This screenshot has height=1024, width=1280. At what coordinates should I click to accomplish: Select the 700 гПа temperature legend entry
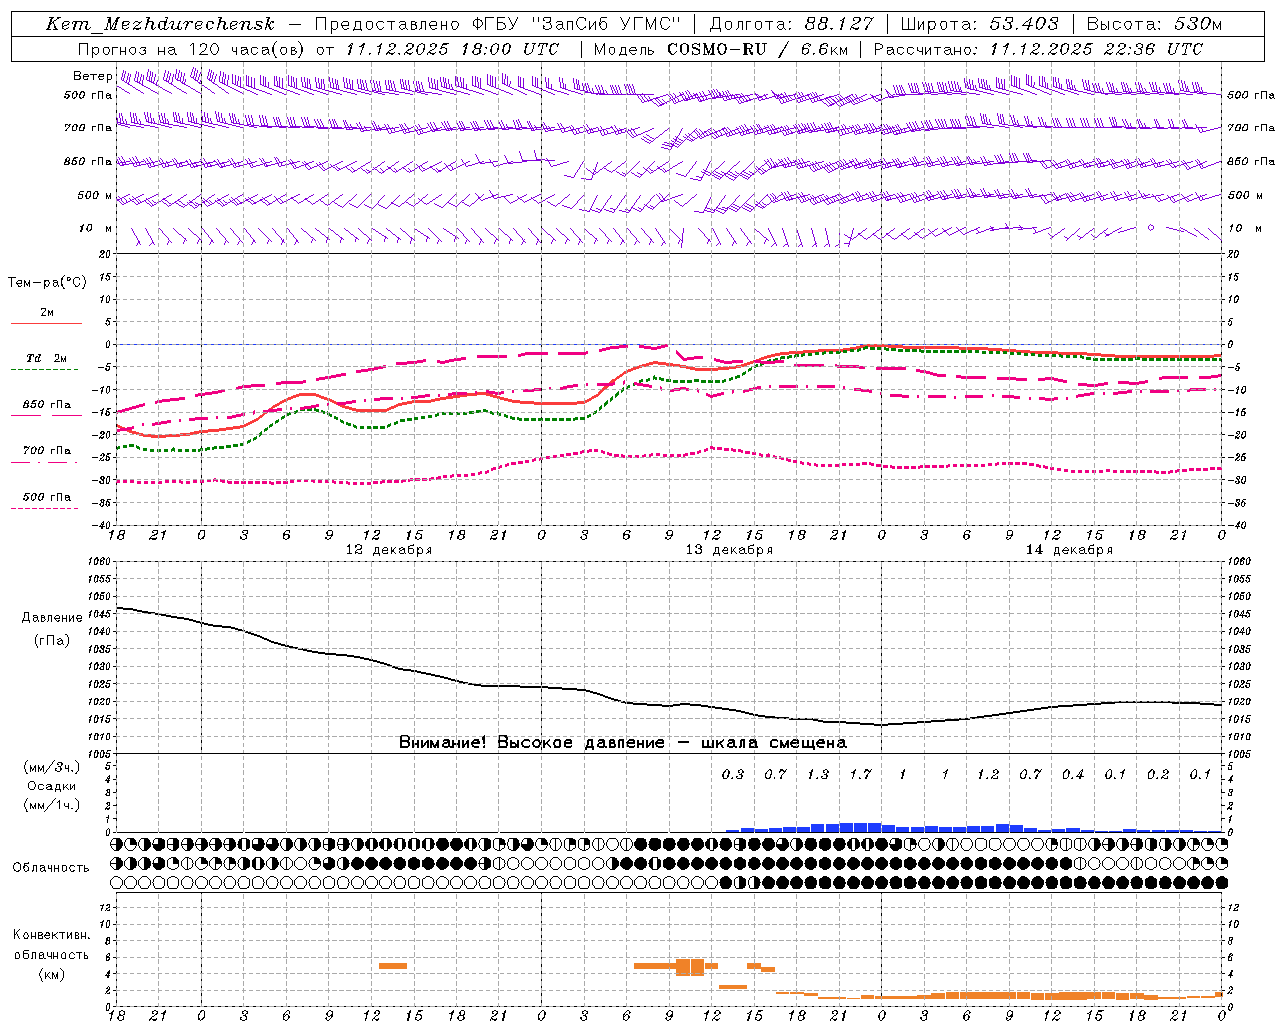46,451
